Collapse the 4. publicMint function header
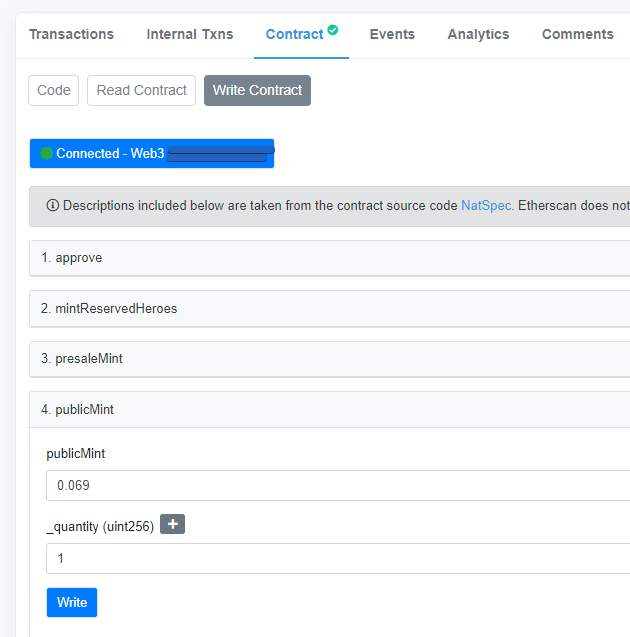Screen dimensions: 630x637 [x=329, y=410]
